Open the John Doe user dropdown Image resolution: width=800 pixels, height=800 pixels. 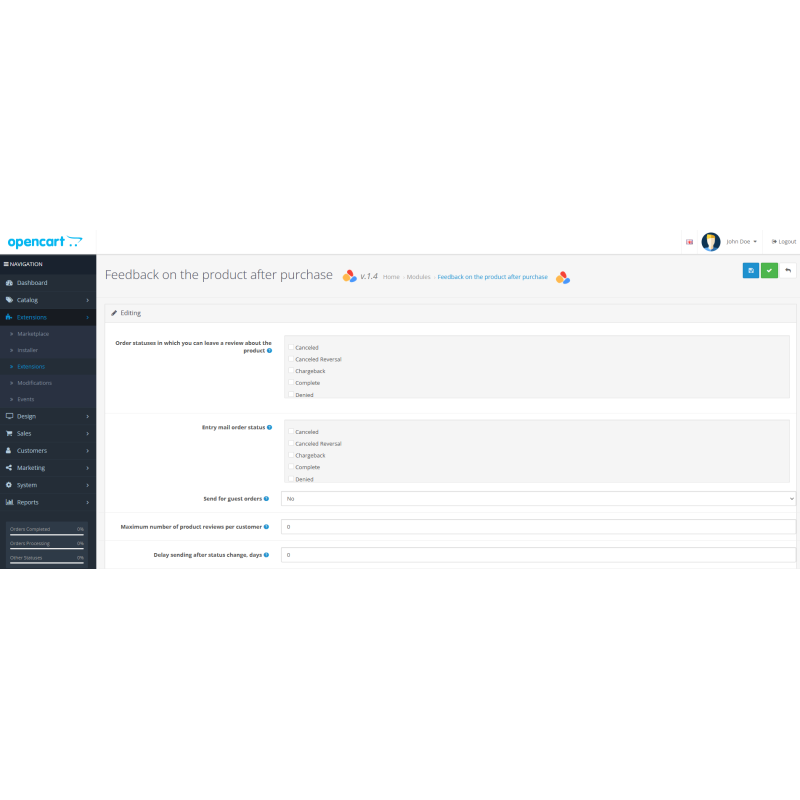(737, 241)
